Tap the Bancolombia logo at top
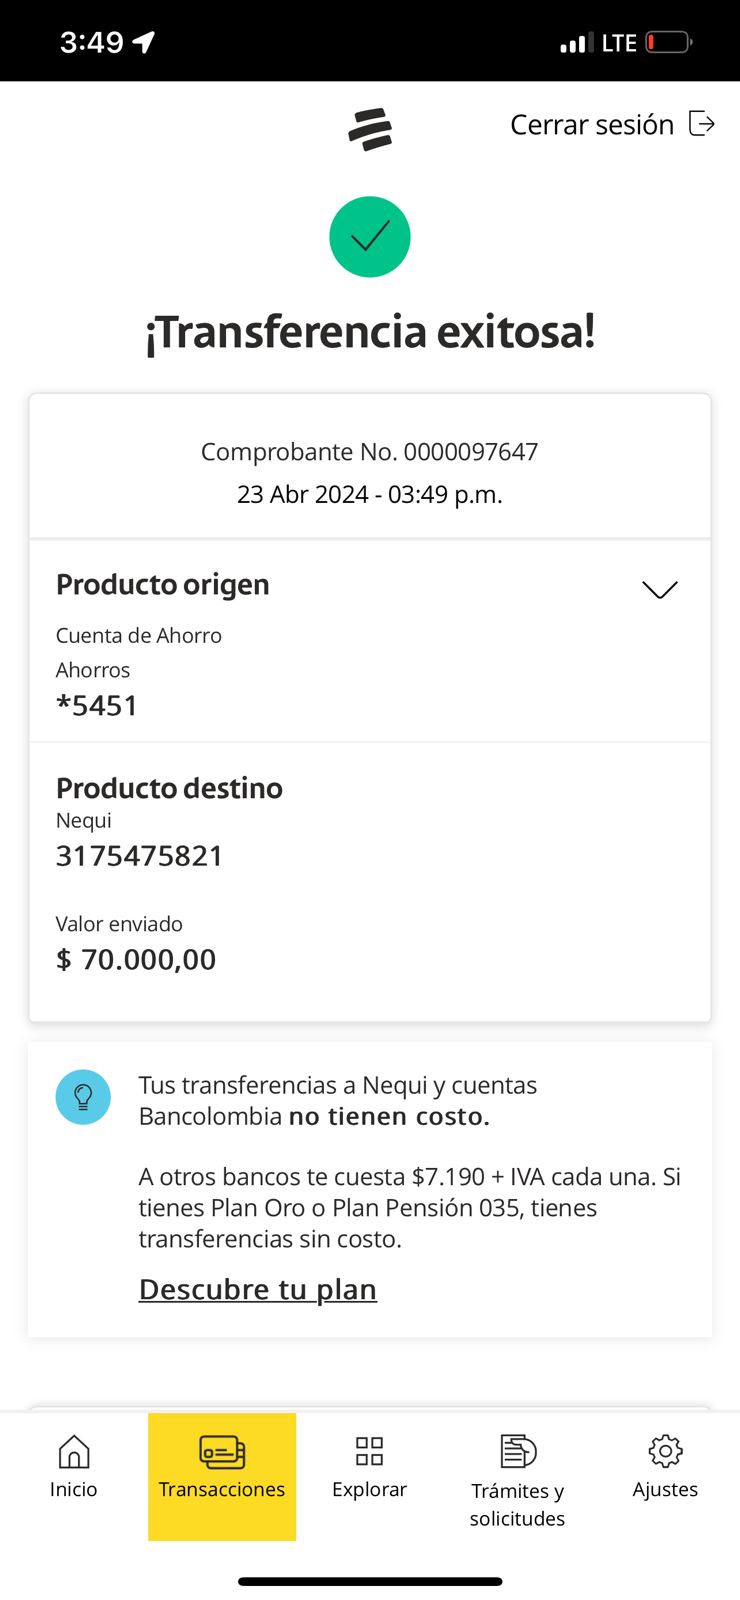Viewport: 740px width, 1600px height. tap(370, 129)
